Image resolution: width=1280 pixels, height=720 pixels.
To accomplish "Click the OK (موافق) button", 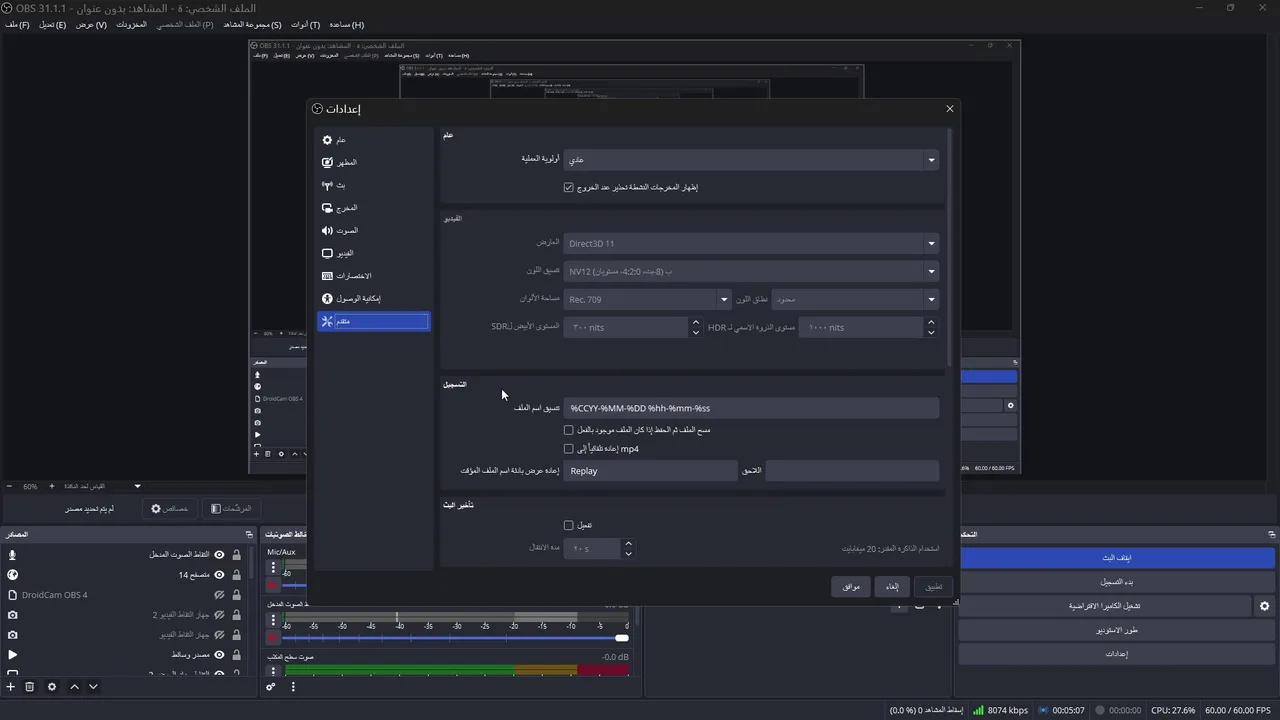I will (851, 587).
